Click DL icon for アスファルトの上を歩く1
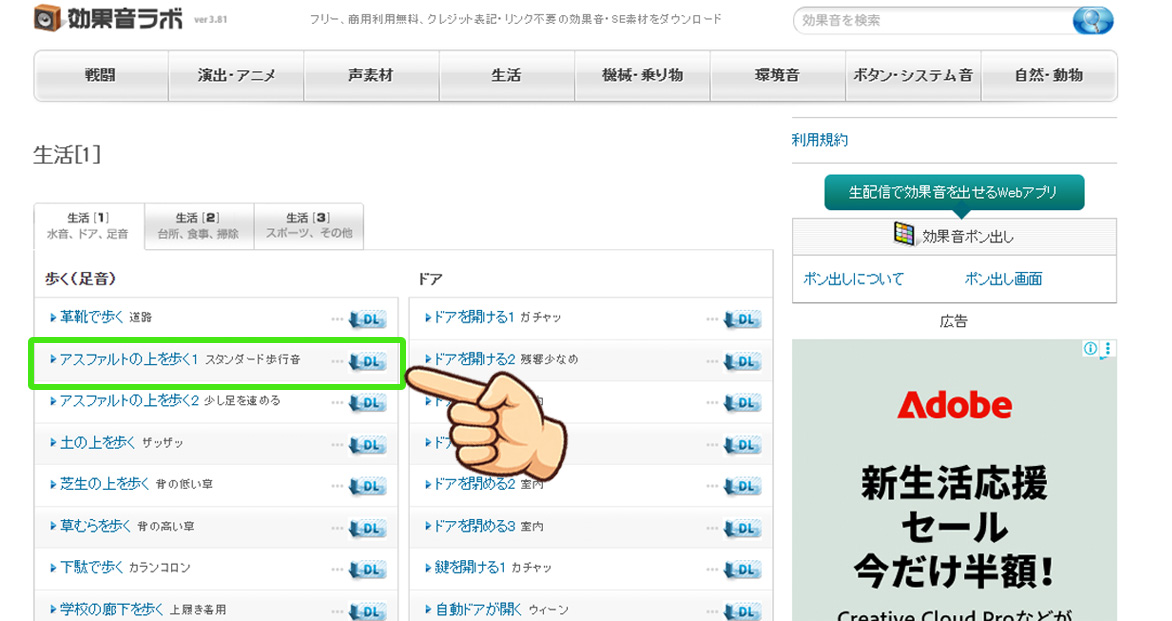Screen dimensions: 1172x621 tap(367, 362)
